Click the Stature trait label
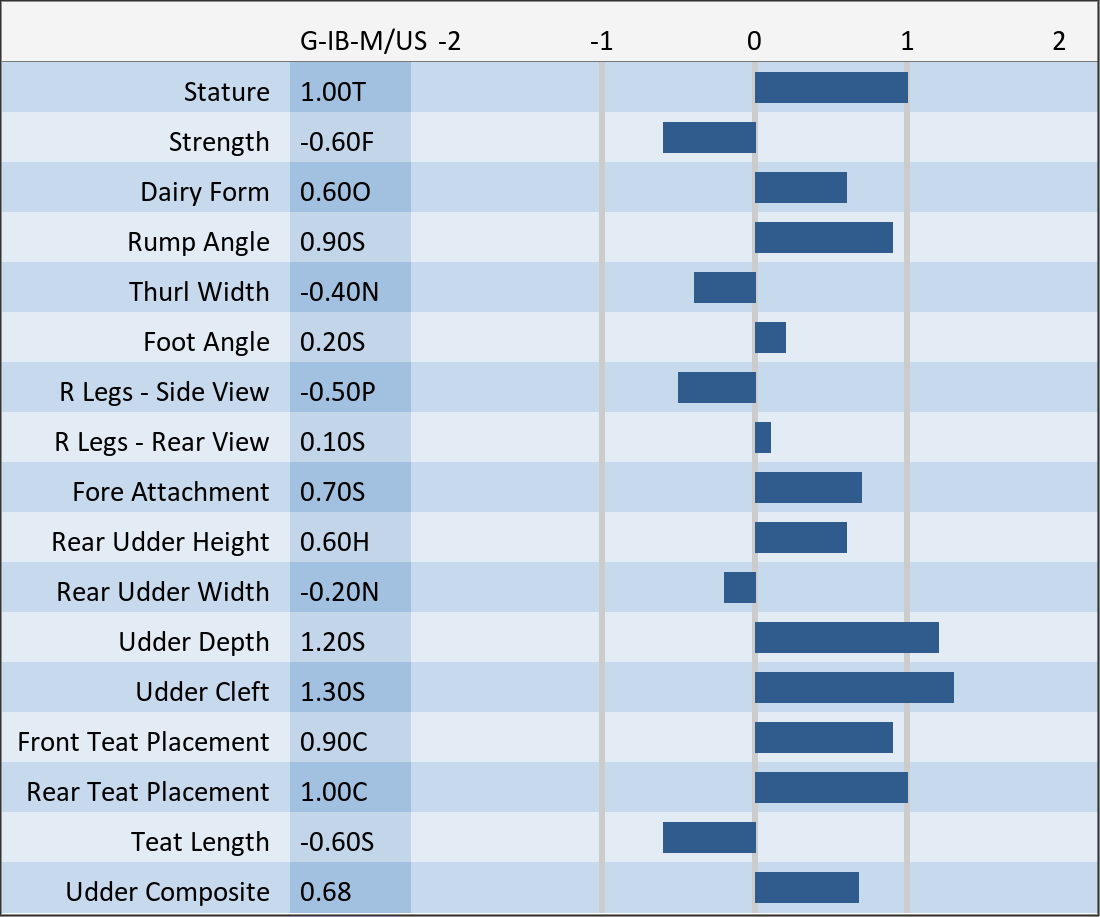Image resolution: width=1100 pixels, height=917 pixels. [x=226, y=92]
